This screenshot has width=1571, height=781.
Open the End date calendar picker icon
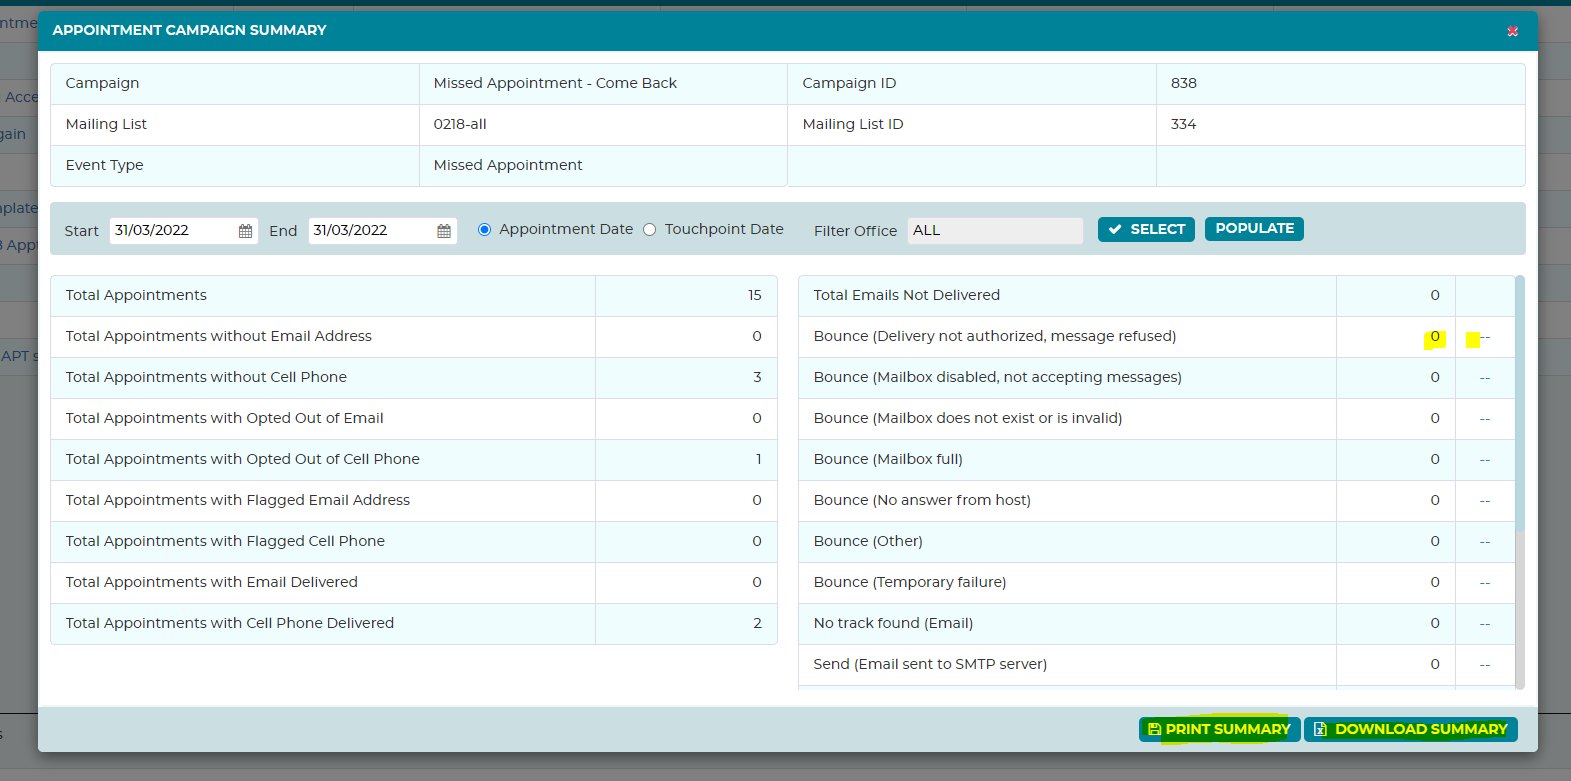point(444,231)
